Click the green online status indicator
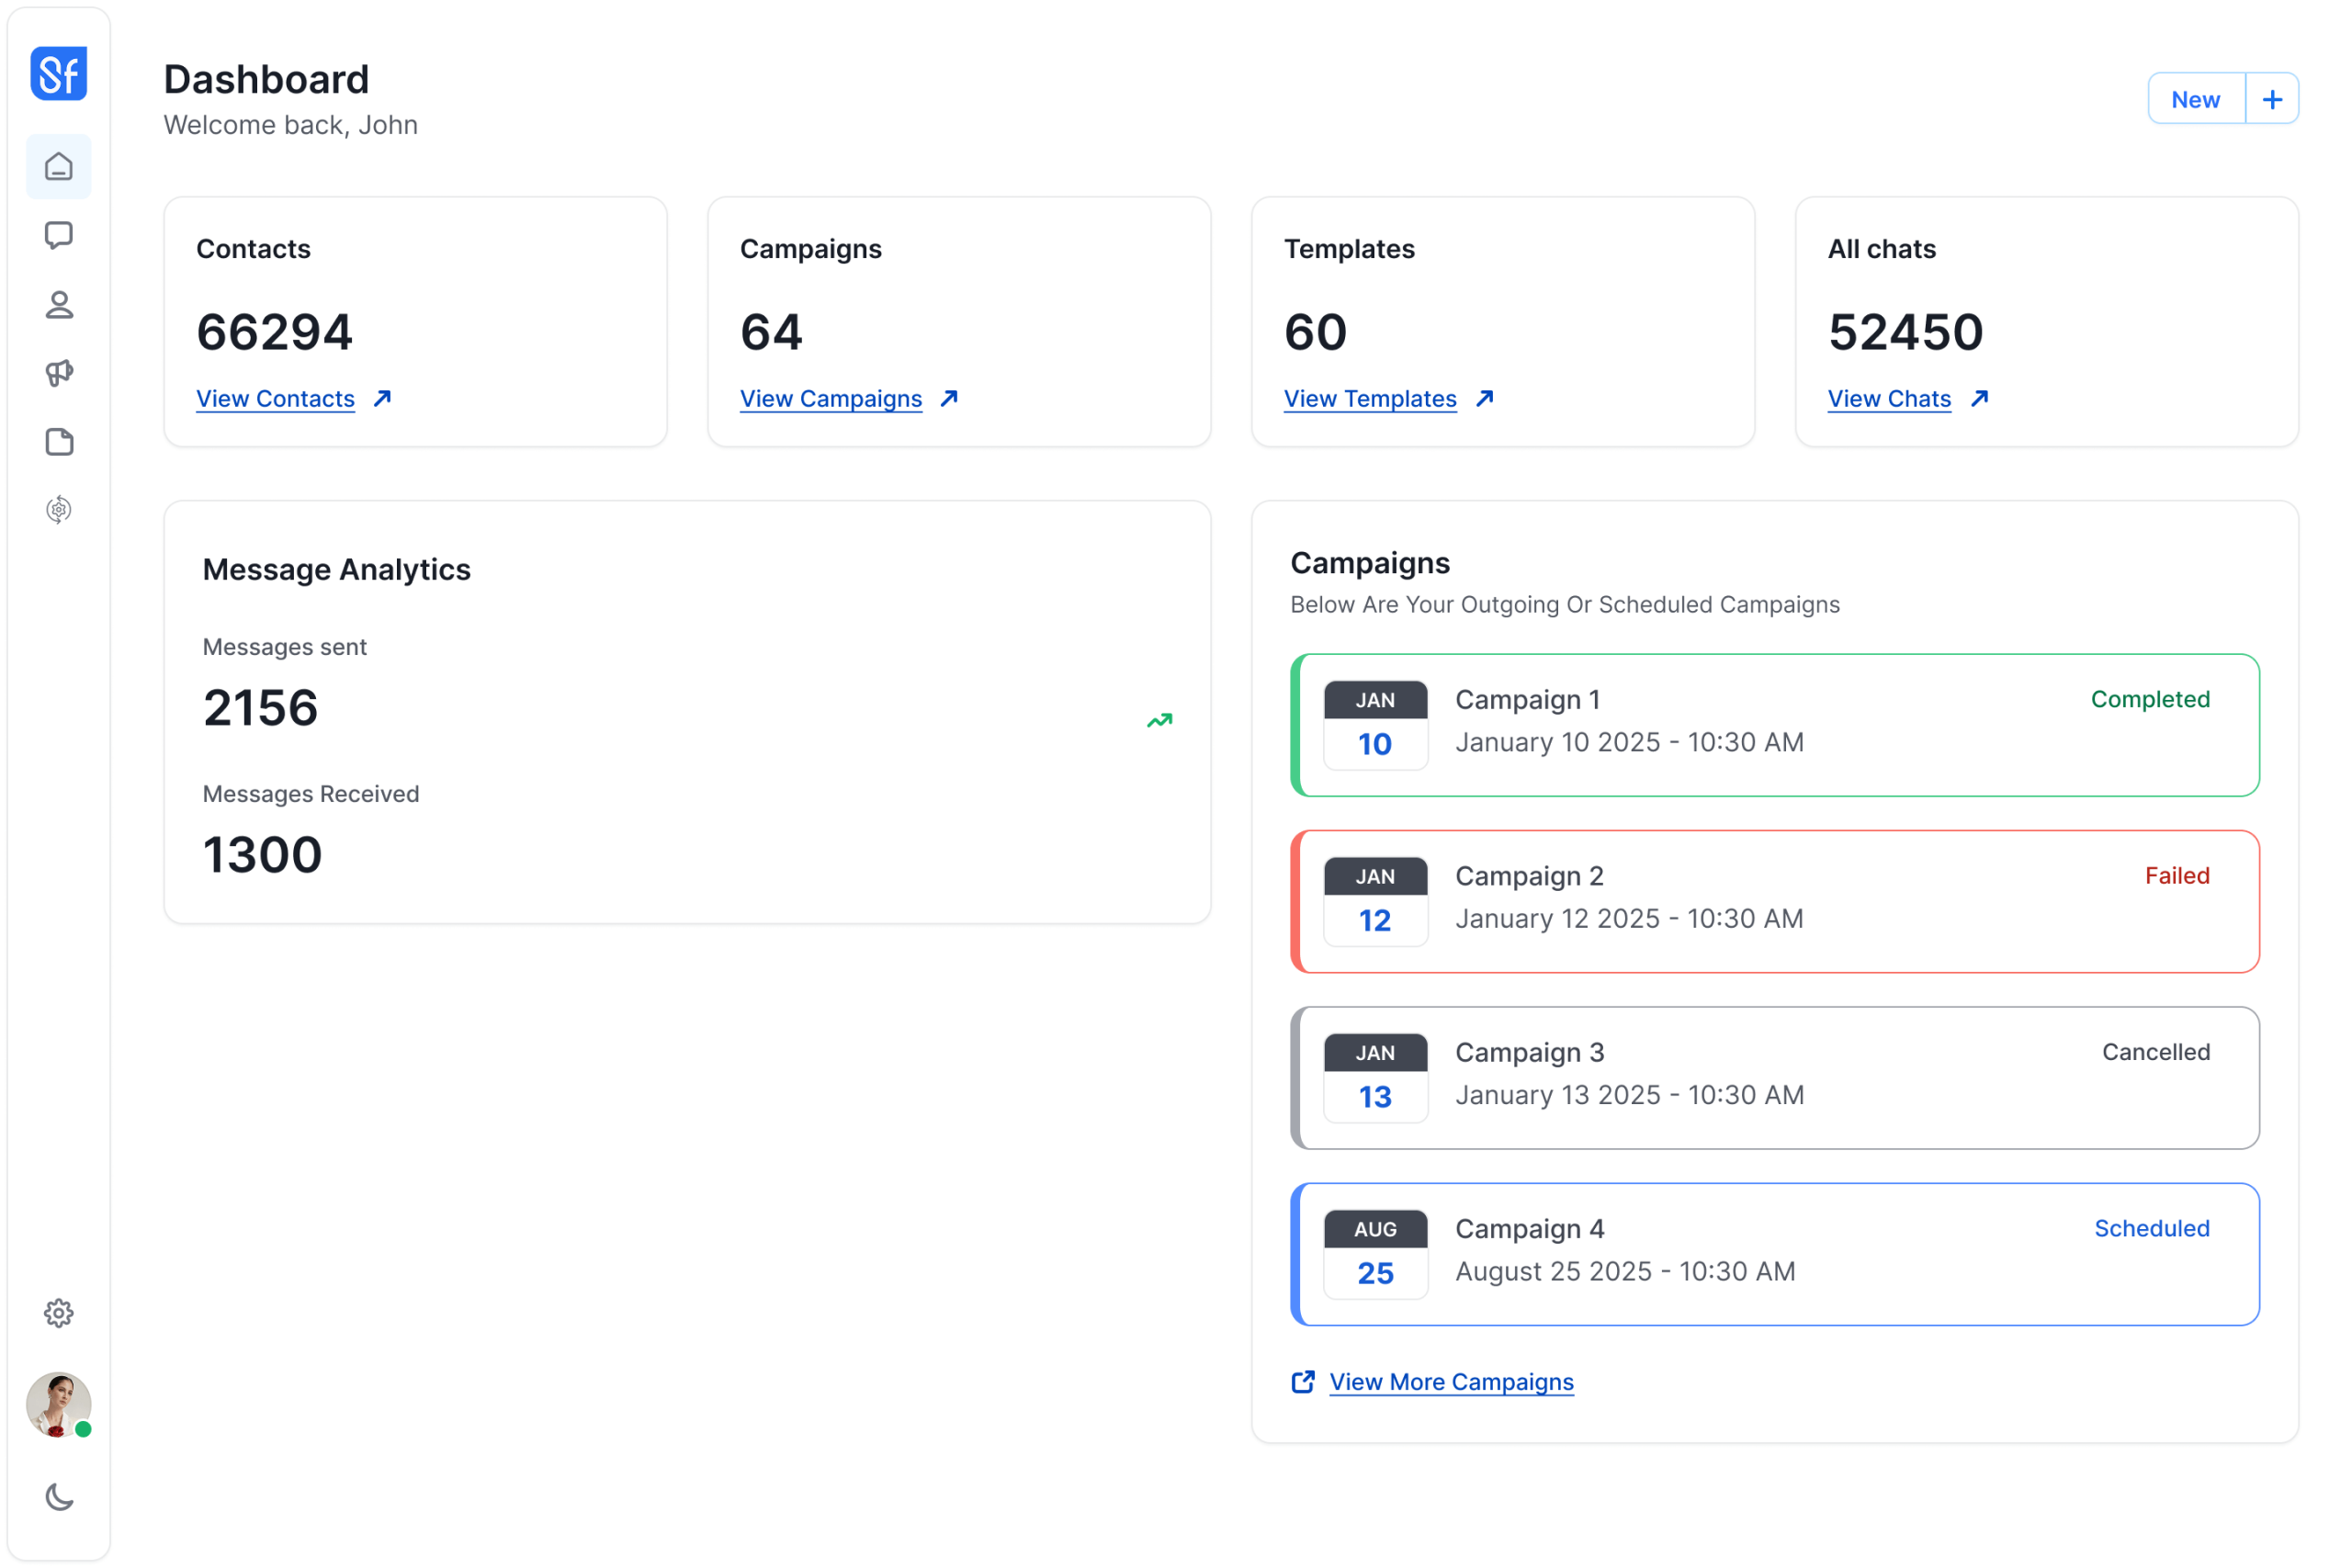Image resolution: width=2352 pixels, height=1568 pixels. pos(84,1429)
